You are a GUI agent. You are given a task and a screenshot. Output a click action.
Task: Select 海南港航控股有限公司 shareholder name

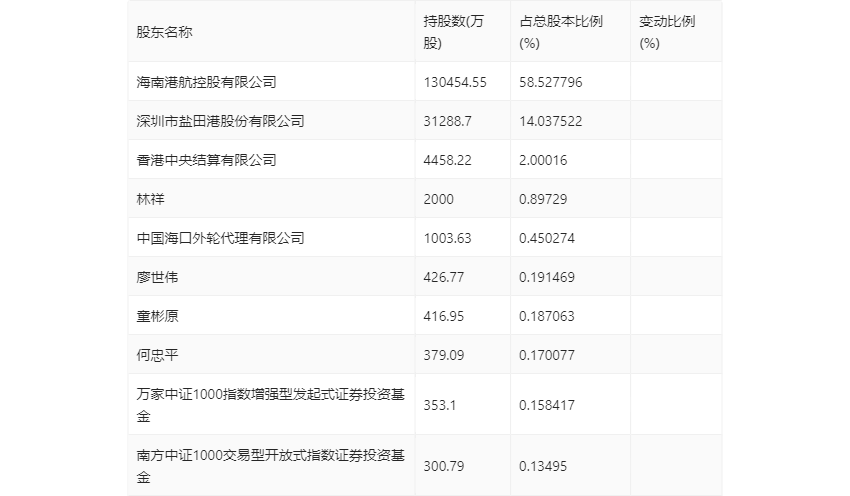pyautogui.click(x=207, y=82)
